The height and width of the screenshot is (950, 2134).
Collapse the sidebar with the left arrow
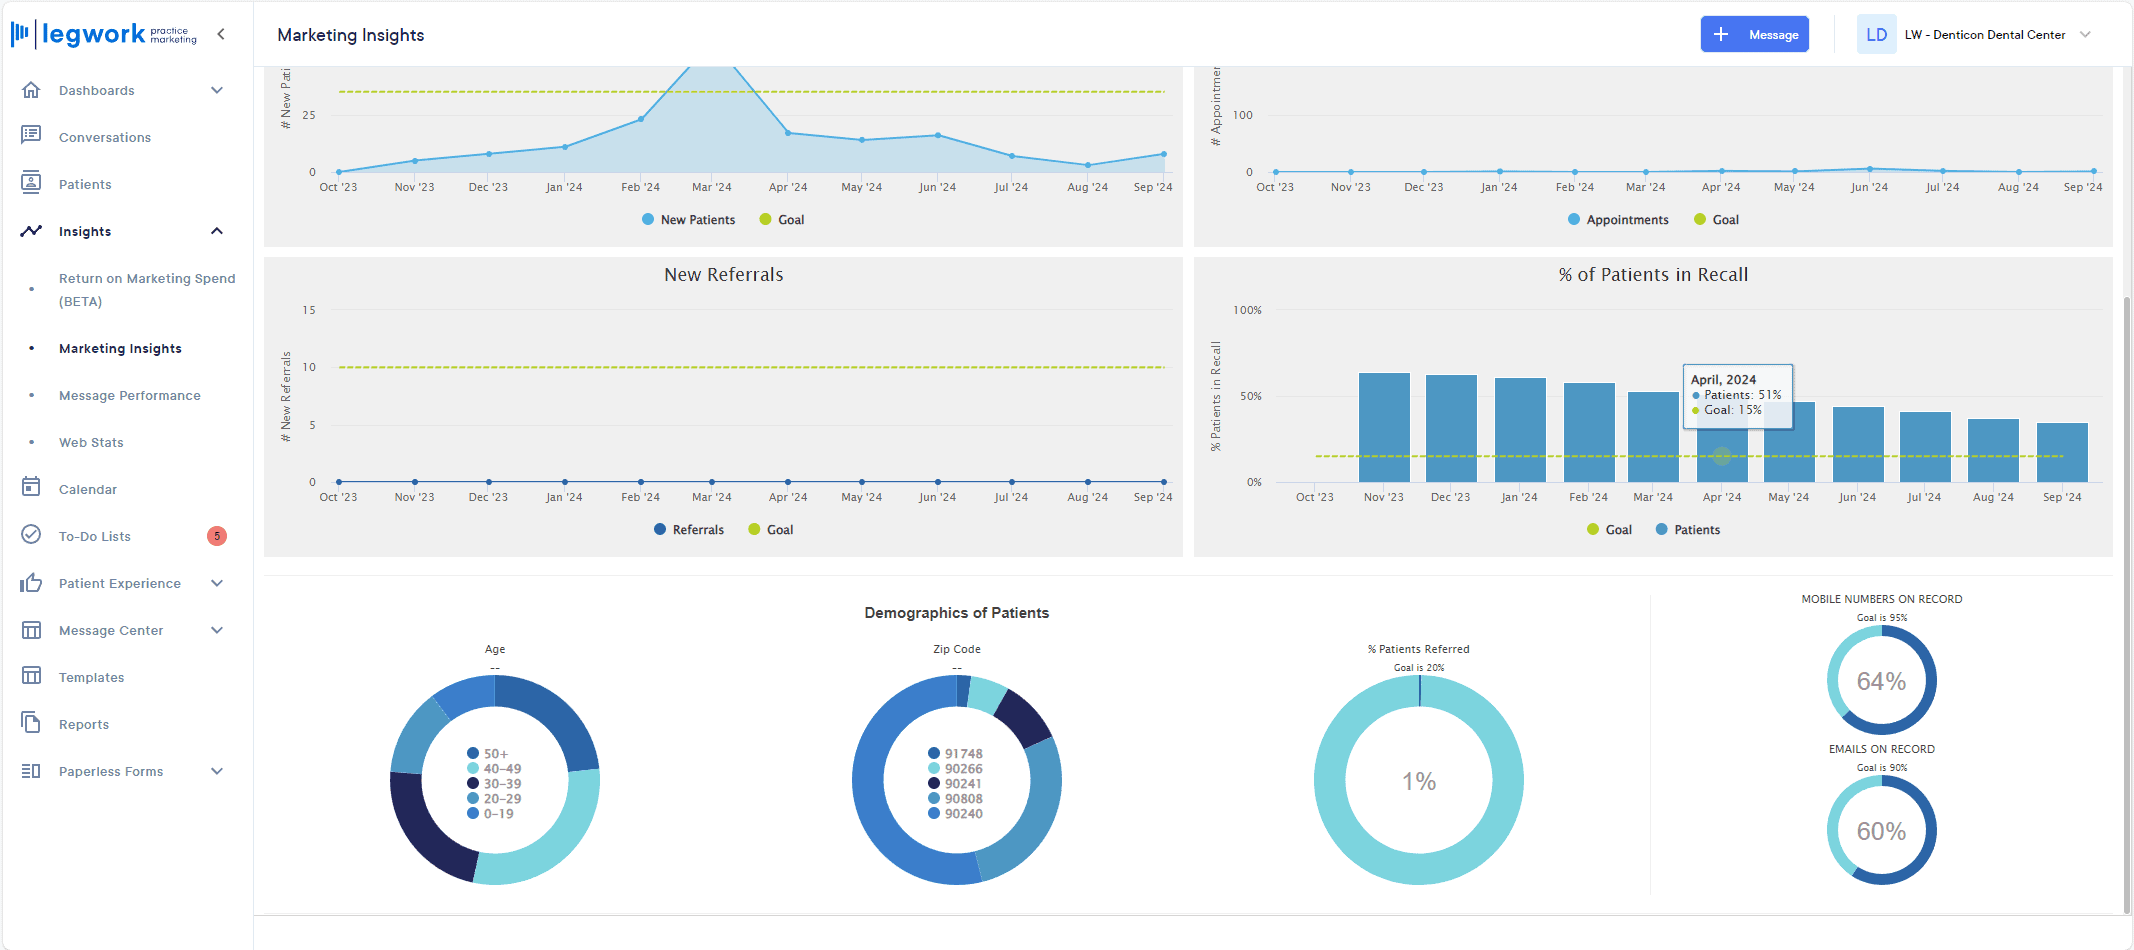[221, 34]
